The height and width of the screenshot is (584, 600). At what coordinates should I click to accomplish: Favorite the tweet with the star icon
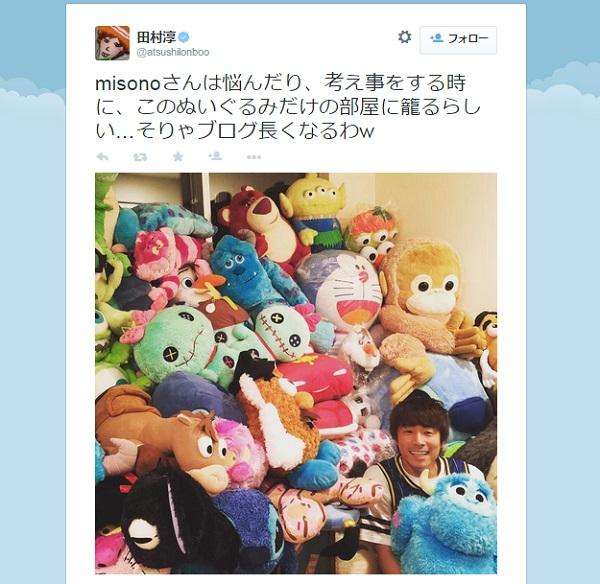[178, 157]
